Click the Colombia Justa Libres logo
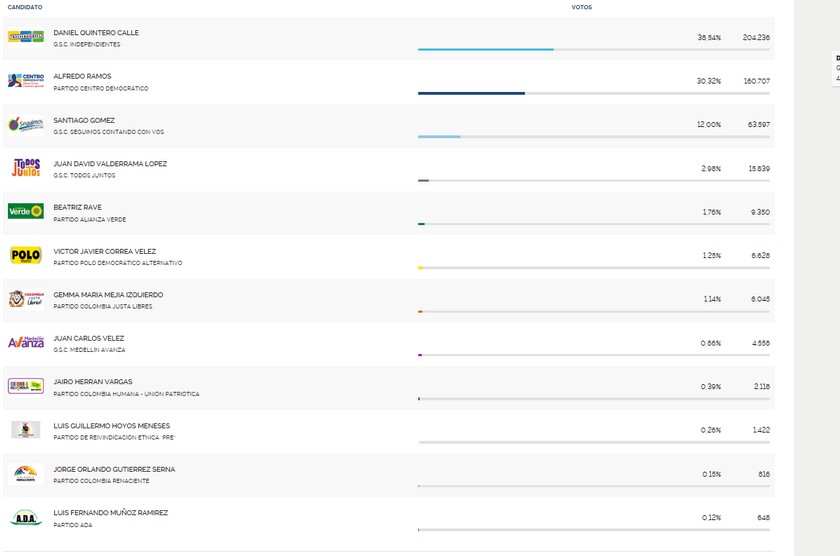840x556 pixels. 25,299
